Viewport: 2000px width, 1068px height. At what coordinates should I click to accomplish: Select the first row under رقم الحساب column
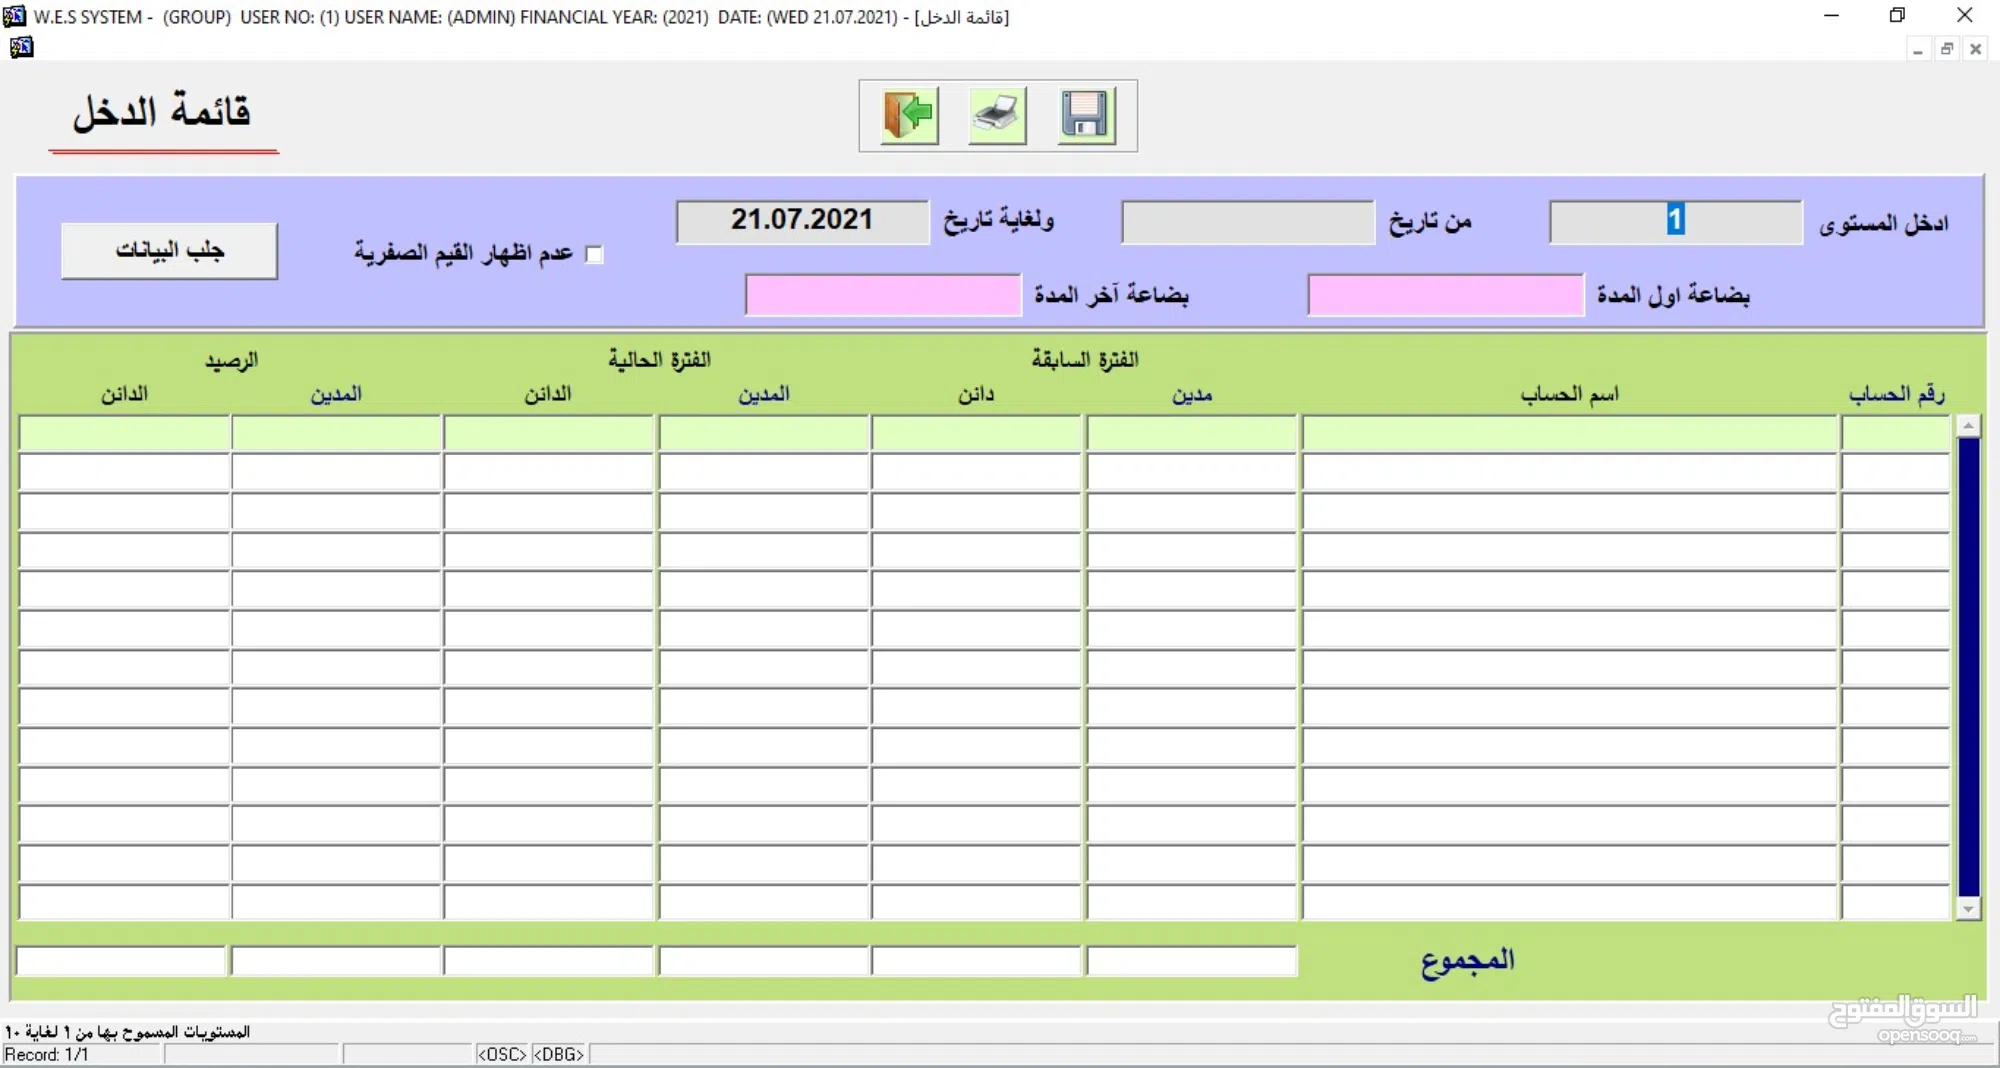(1893, 433)
